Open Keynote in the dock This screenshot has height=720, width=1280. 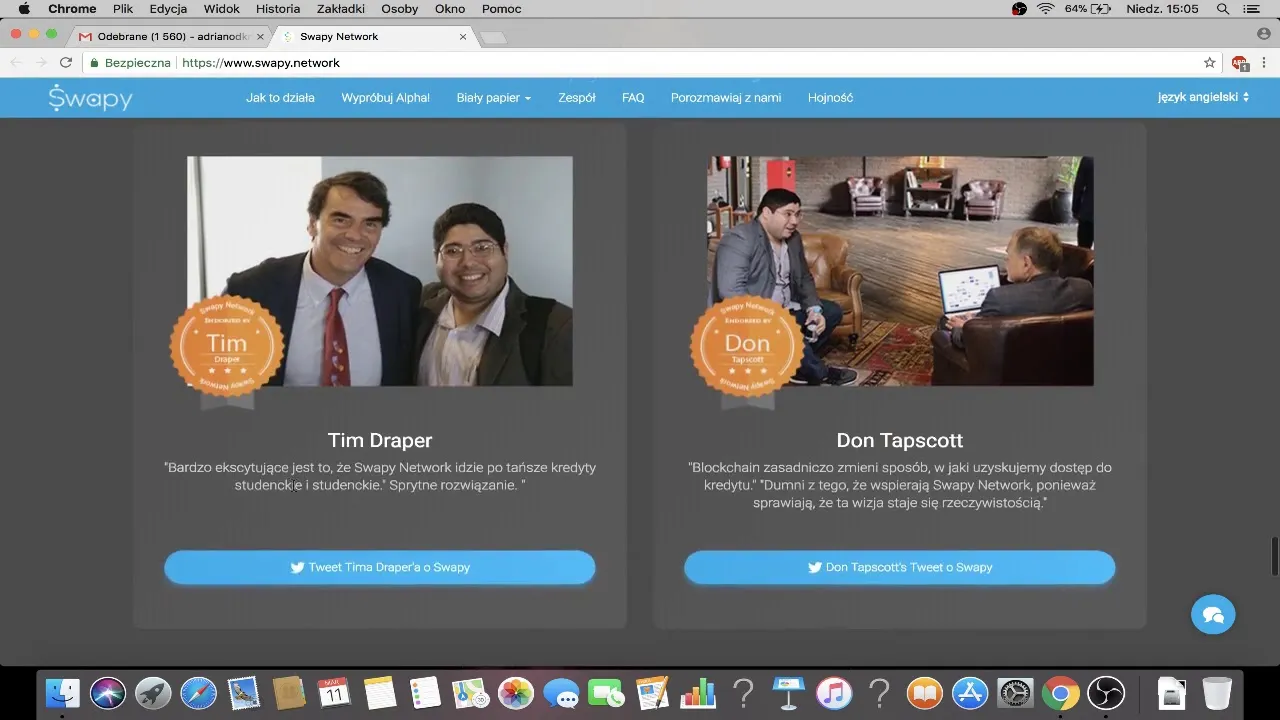[788, 692]
